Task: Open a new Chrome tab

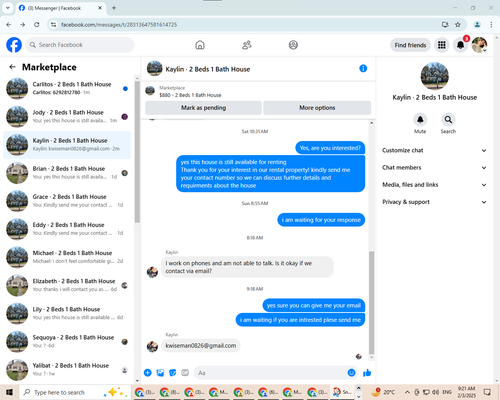Action: point(114,8)
